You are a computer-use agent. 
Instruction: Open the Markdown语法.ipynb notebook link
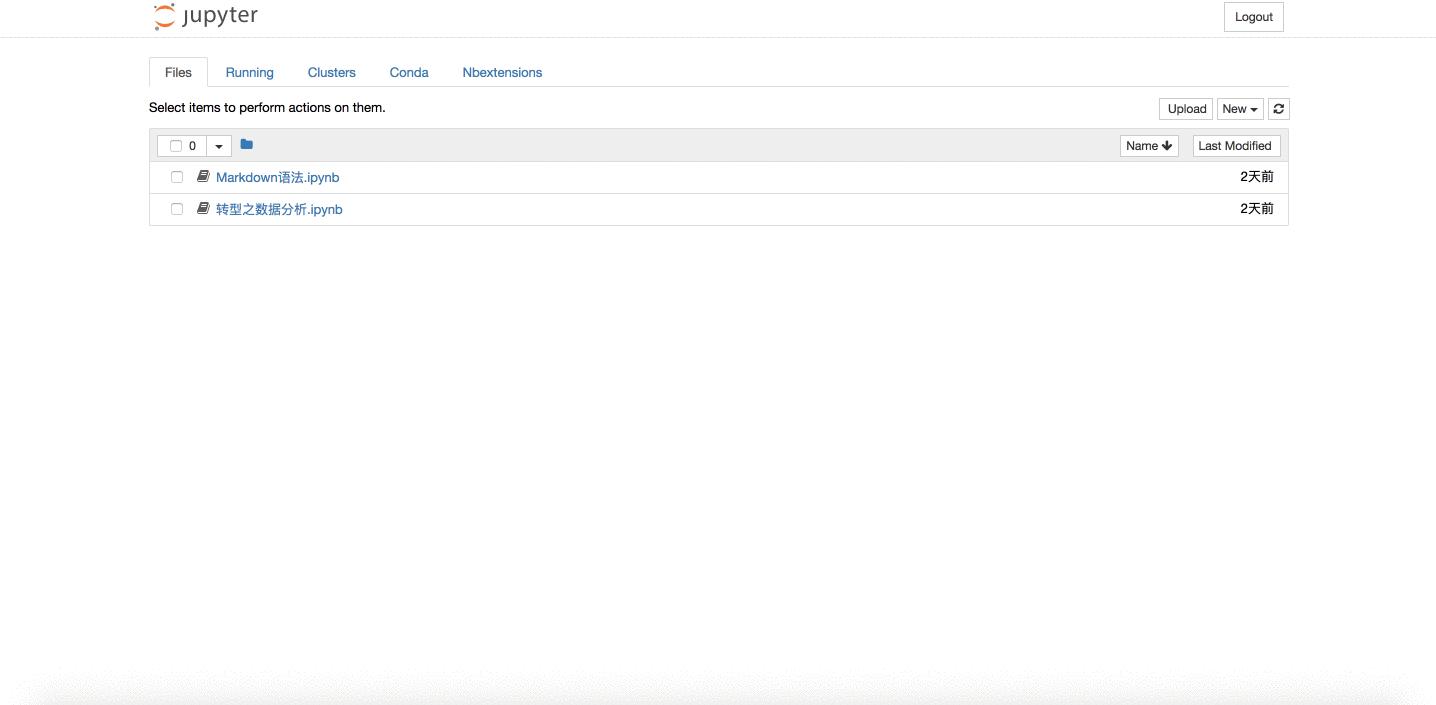pyautogui.click(x=277, y=176)
